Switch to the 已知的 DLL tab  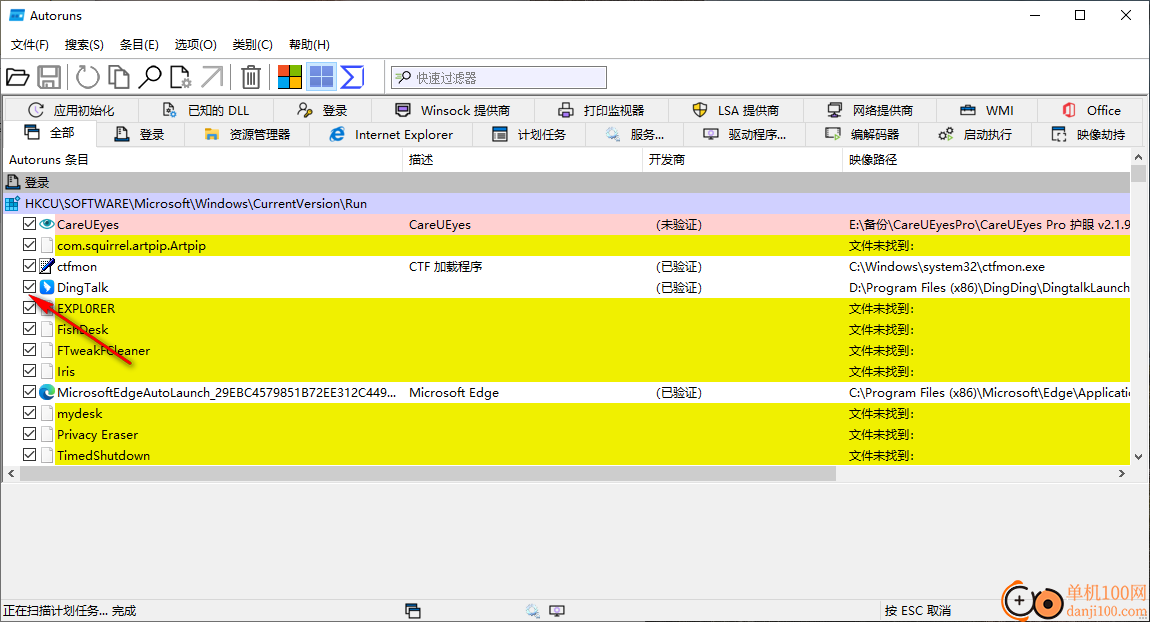pyautogui.click(x=205, y=110)
